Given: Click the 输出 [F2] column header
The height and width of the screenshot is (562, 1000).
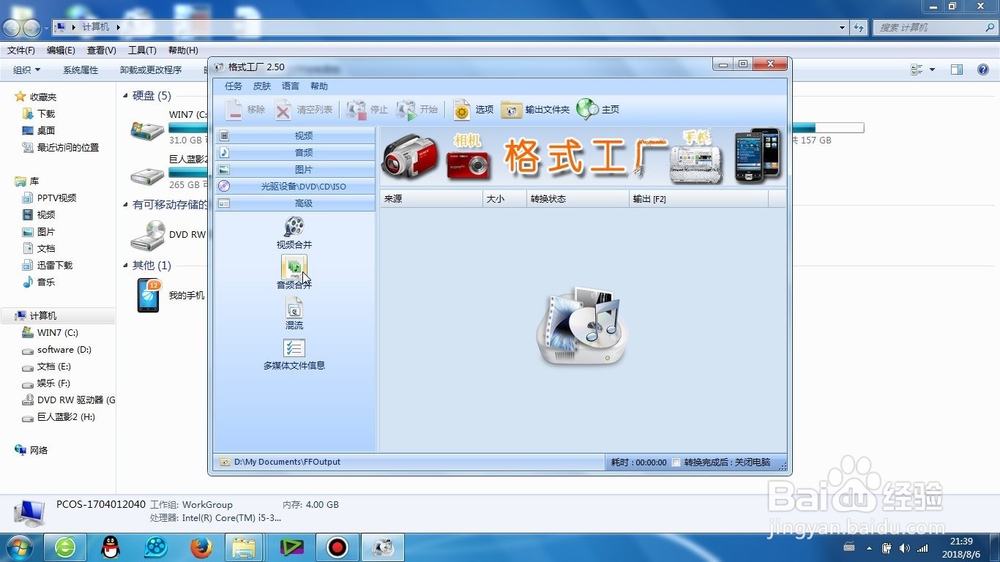Looking at the screenshot, I should tap(699, 199).
